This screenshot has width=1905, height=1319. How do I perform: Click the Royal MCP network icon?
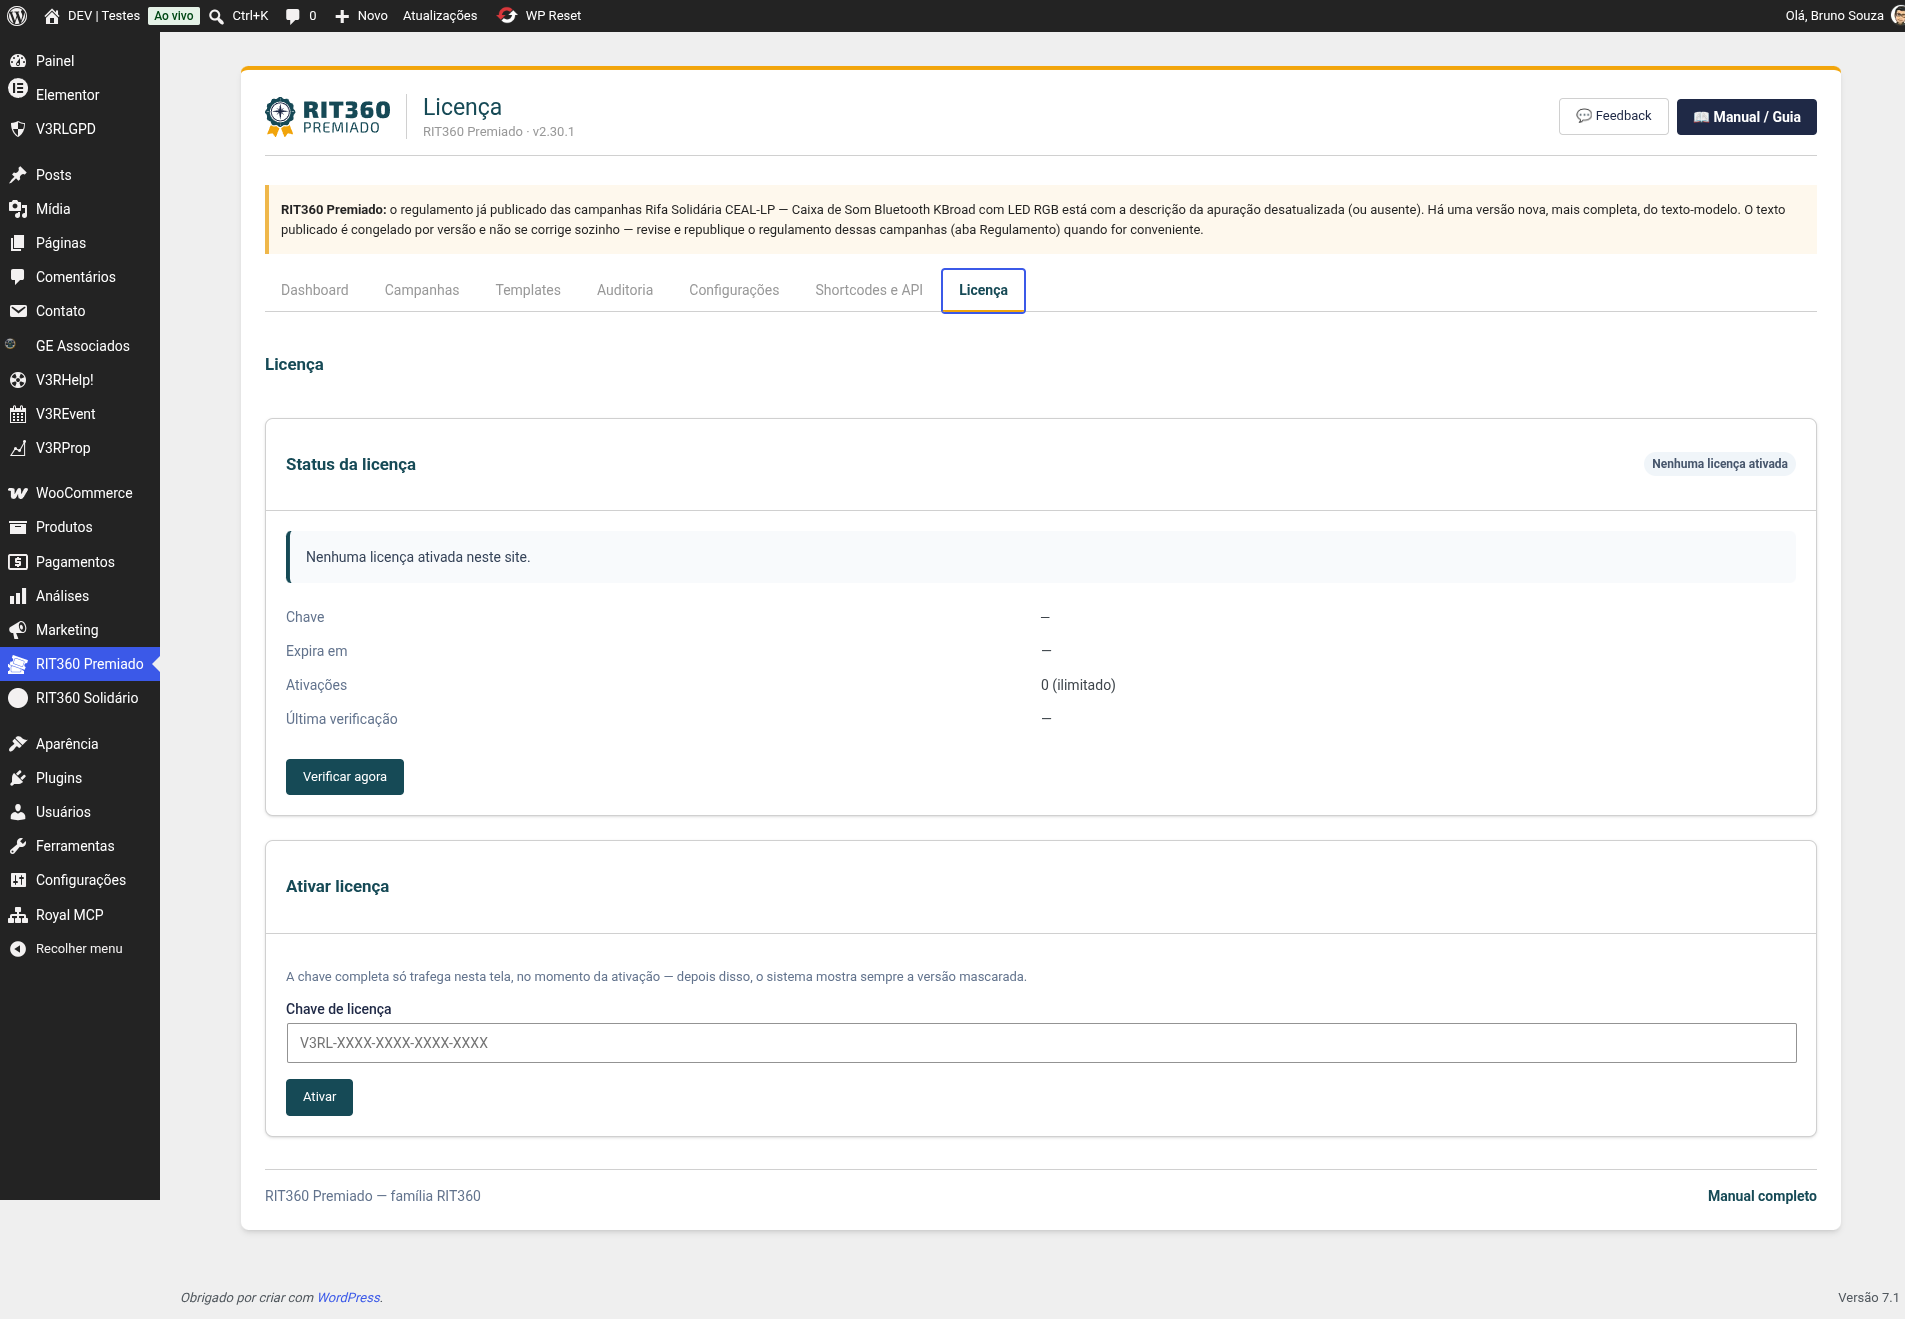pyautogui.click(x=18, y=915)
